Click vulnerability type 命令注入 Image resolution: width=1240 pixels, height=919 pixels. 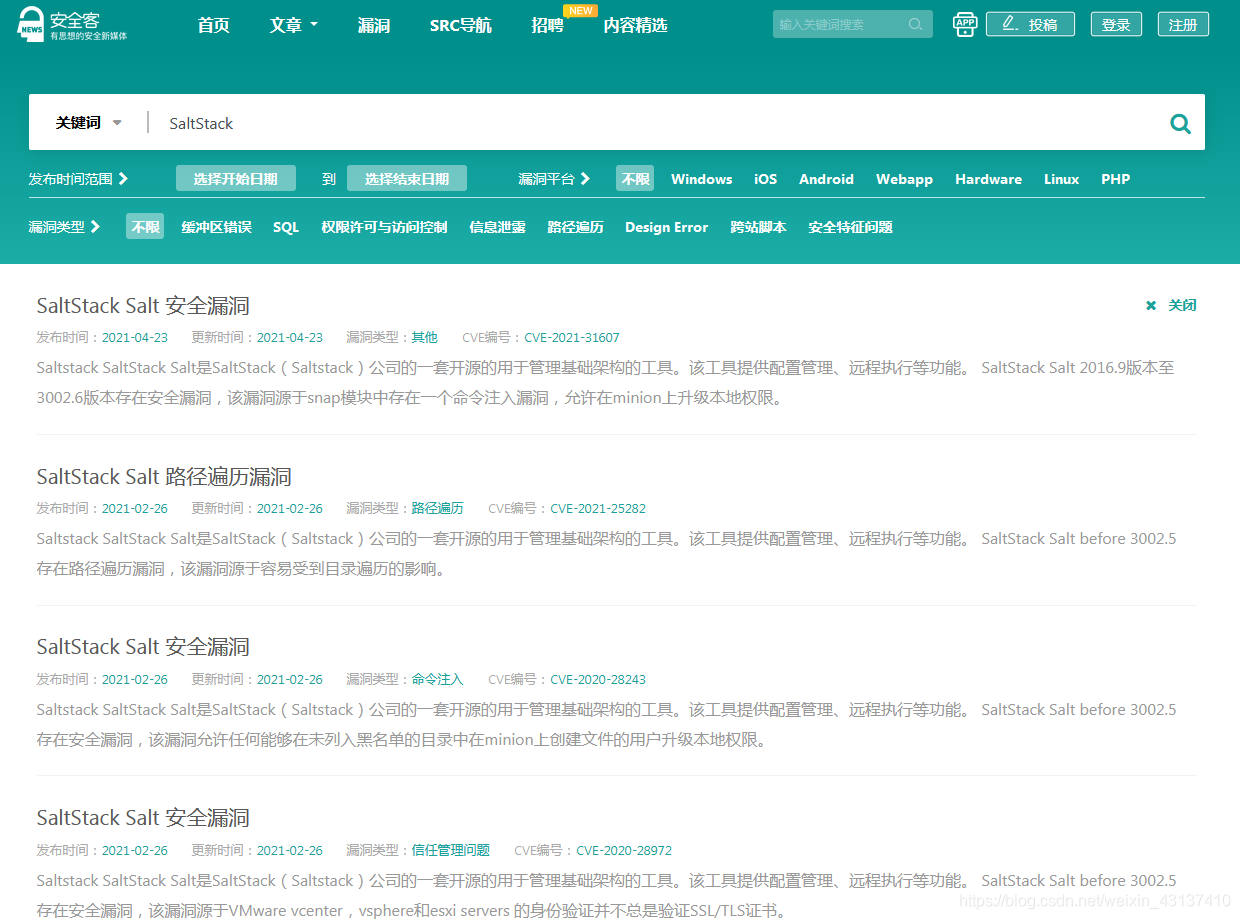tap(438, 680)
